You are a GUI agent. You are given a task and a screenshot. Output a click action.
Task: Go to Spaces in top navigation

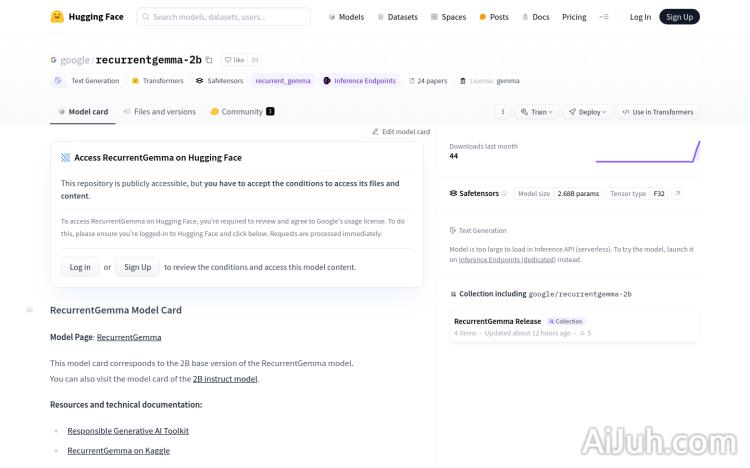click(x=449, y=17)
